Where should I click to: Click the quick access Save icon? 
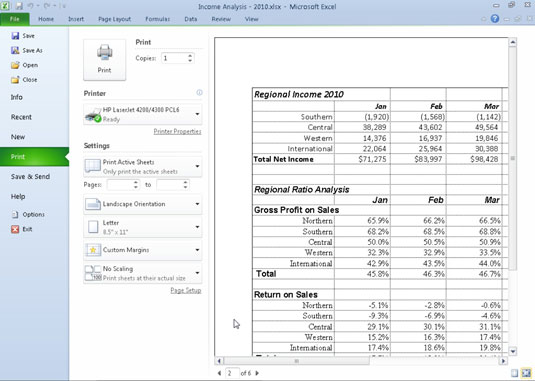pyautogui.click(x=19, y=6)
